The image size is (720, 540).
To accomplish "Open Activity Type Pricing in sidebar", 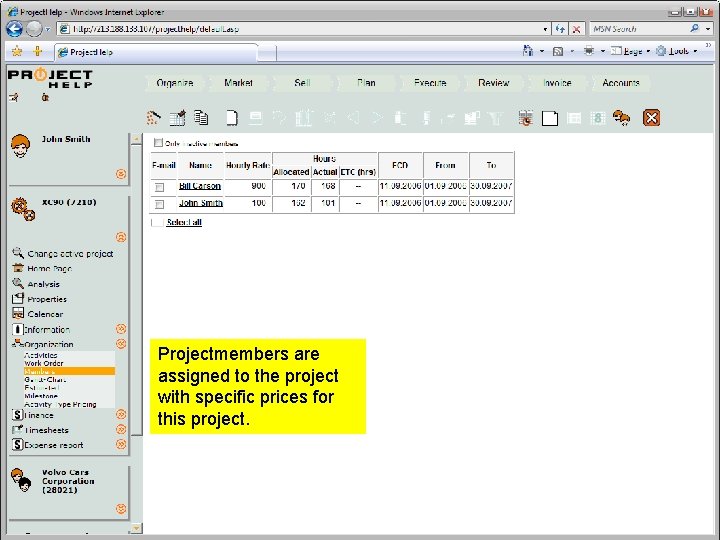I will click(x=60, y=405).
